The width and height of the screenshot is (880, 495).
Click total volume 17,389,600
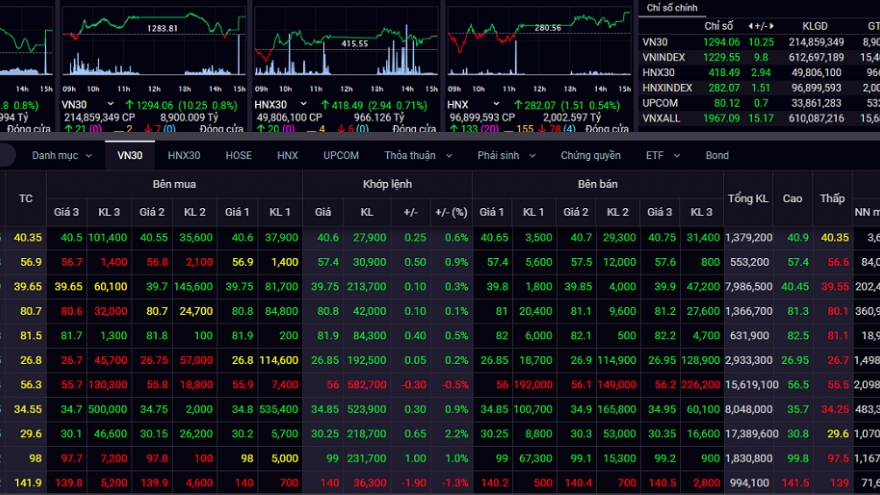point(751,434)
